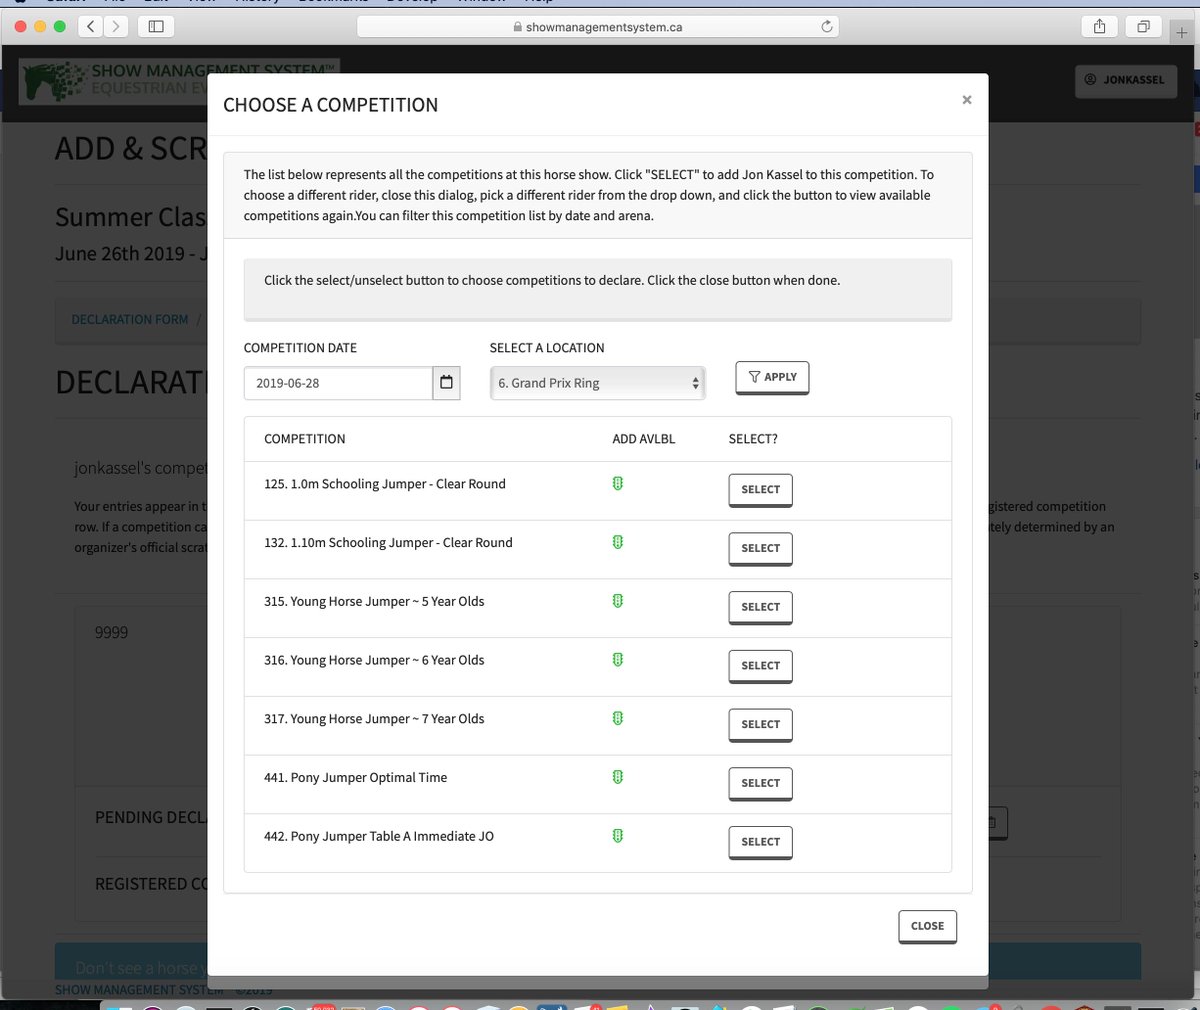Select competition 132 1.10m Schooling Jumper
1200x1010 pixels.
pyautogui.click(x=760, y=549)
